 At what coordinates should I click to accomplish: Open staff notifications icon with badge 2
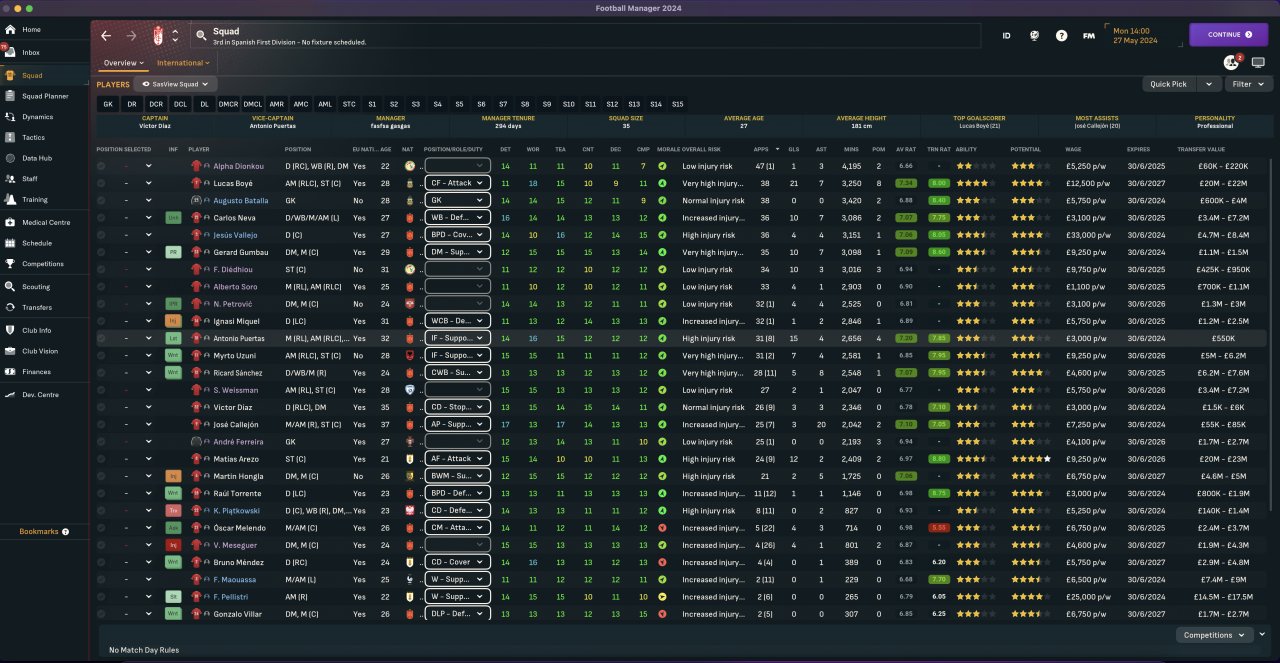click(x=1231, y=62)
